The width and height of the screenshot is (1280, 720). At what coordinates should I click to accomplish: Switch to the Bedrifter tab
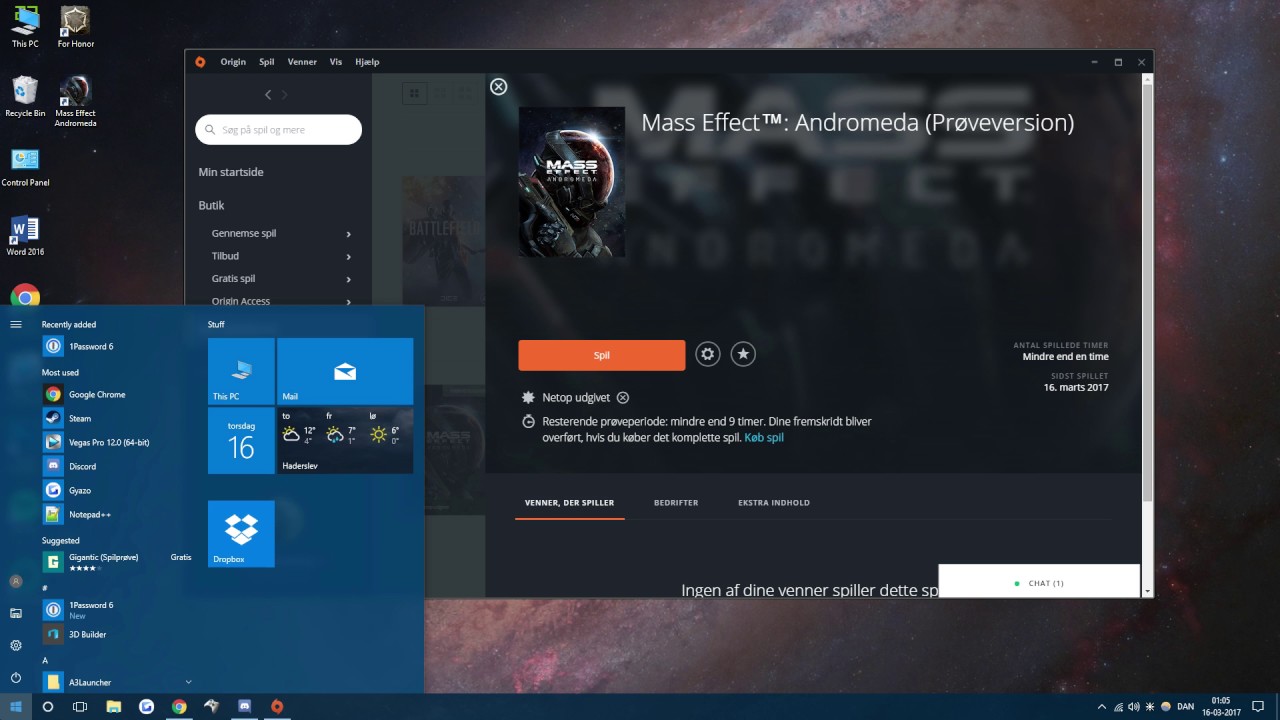point(676,503)
